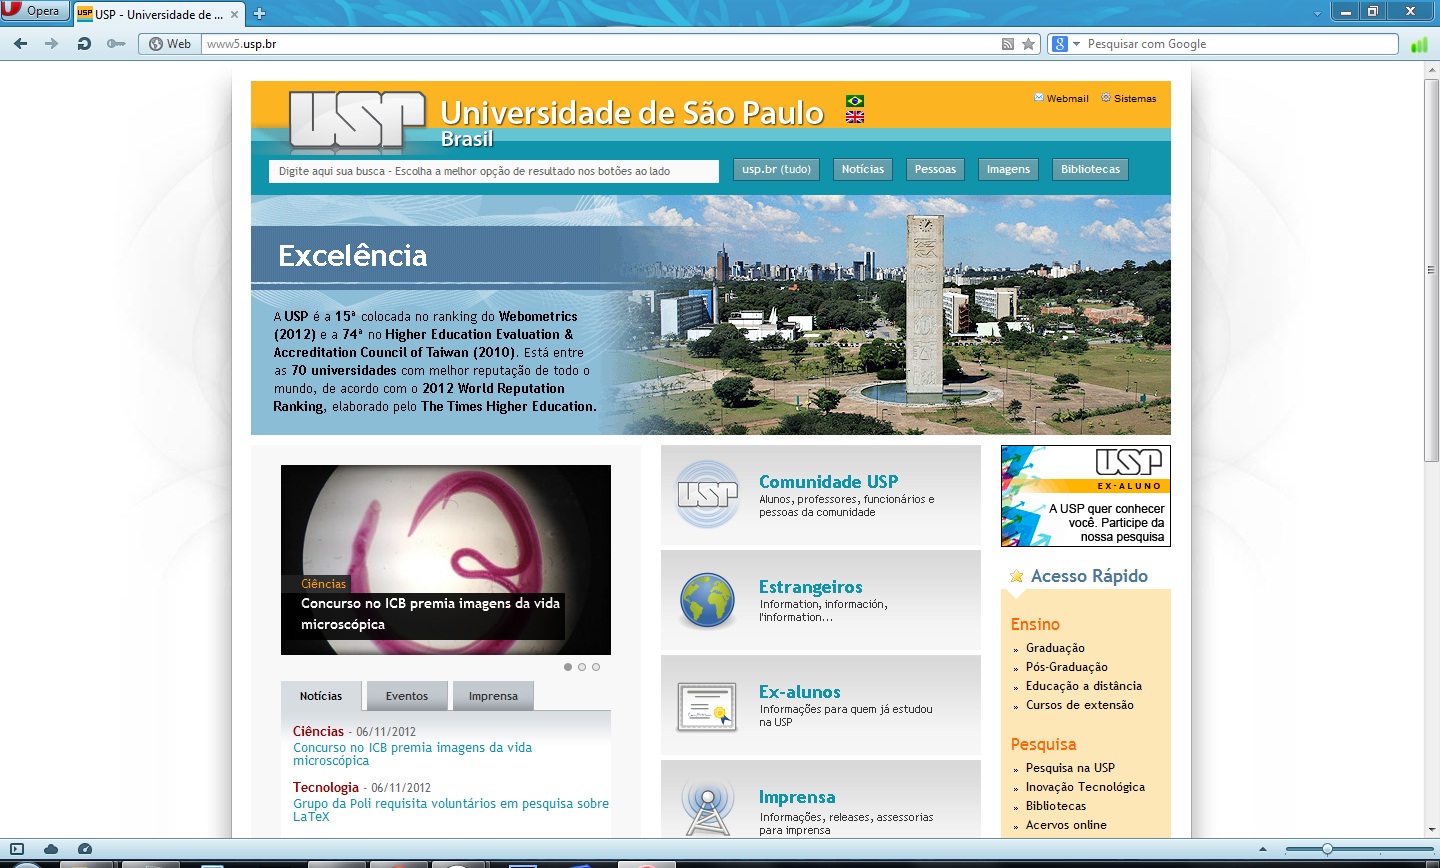The height and width of the screenshot is (868, 1440).
Task: Click the RSS feed icon in address bar
Action: coord(1008,44)
